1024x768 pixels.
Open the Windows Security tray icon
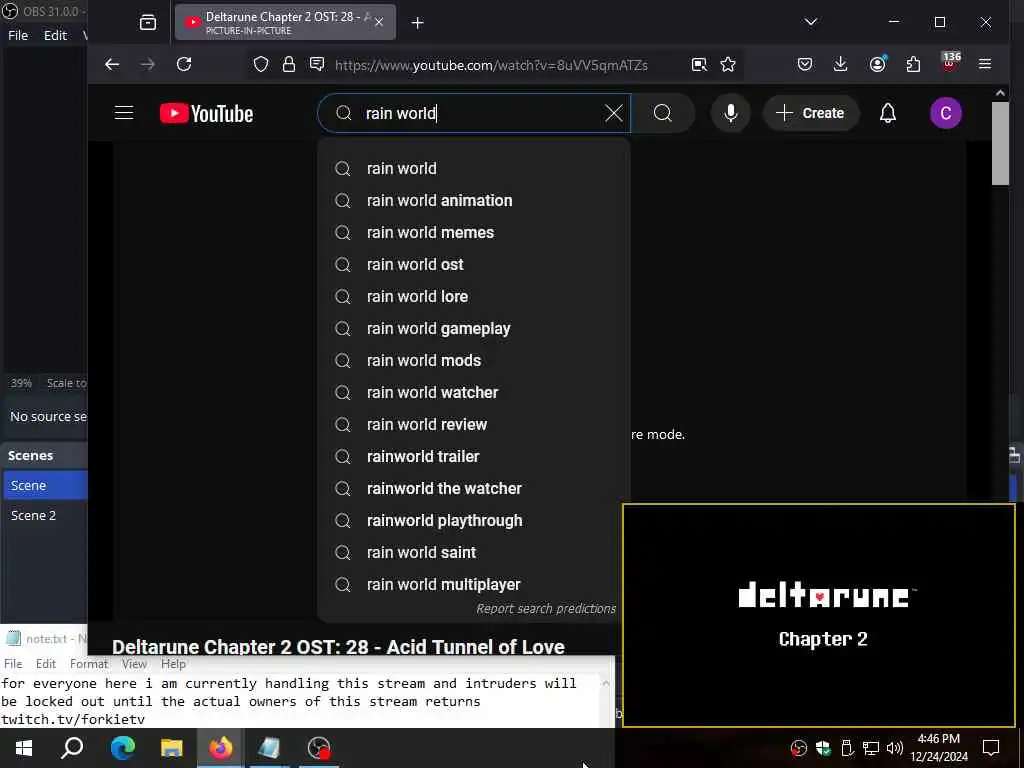point(823,748)
